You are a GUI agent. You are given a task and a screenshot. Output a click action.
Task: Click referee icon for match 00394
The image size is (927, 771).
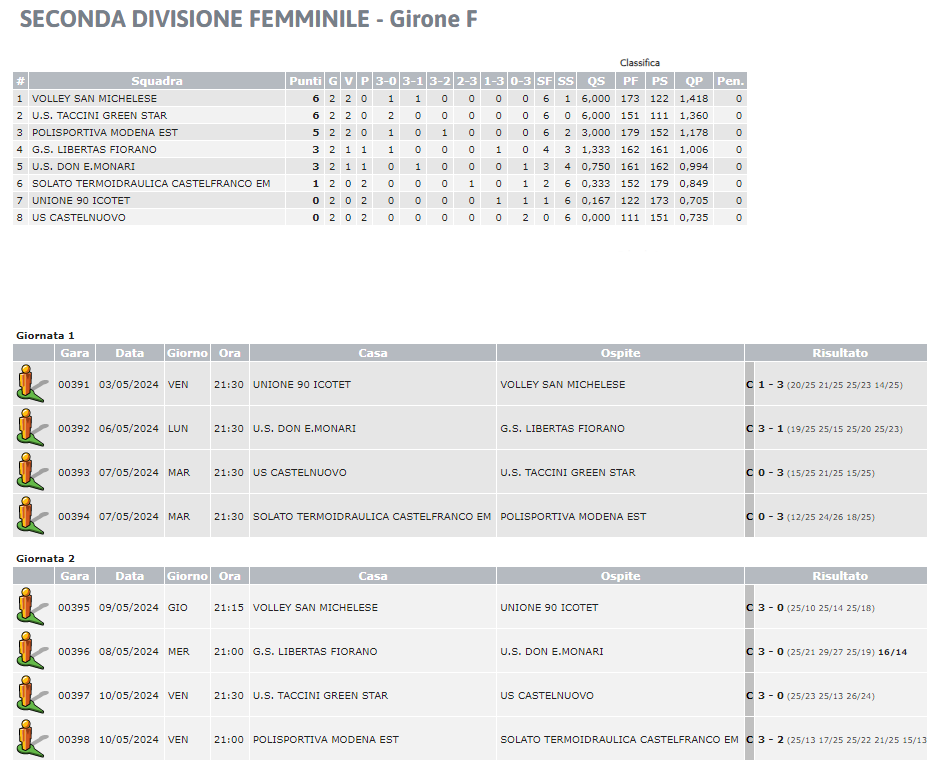32,516
